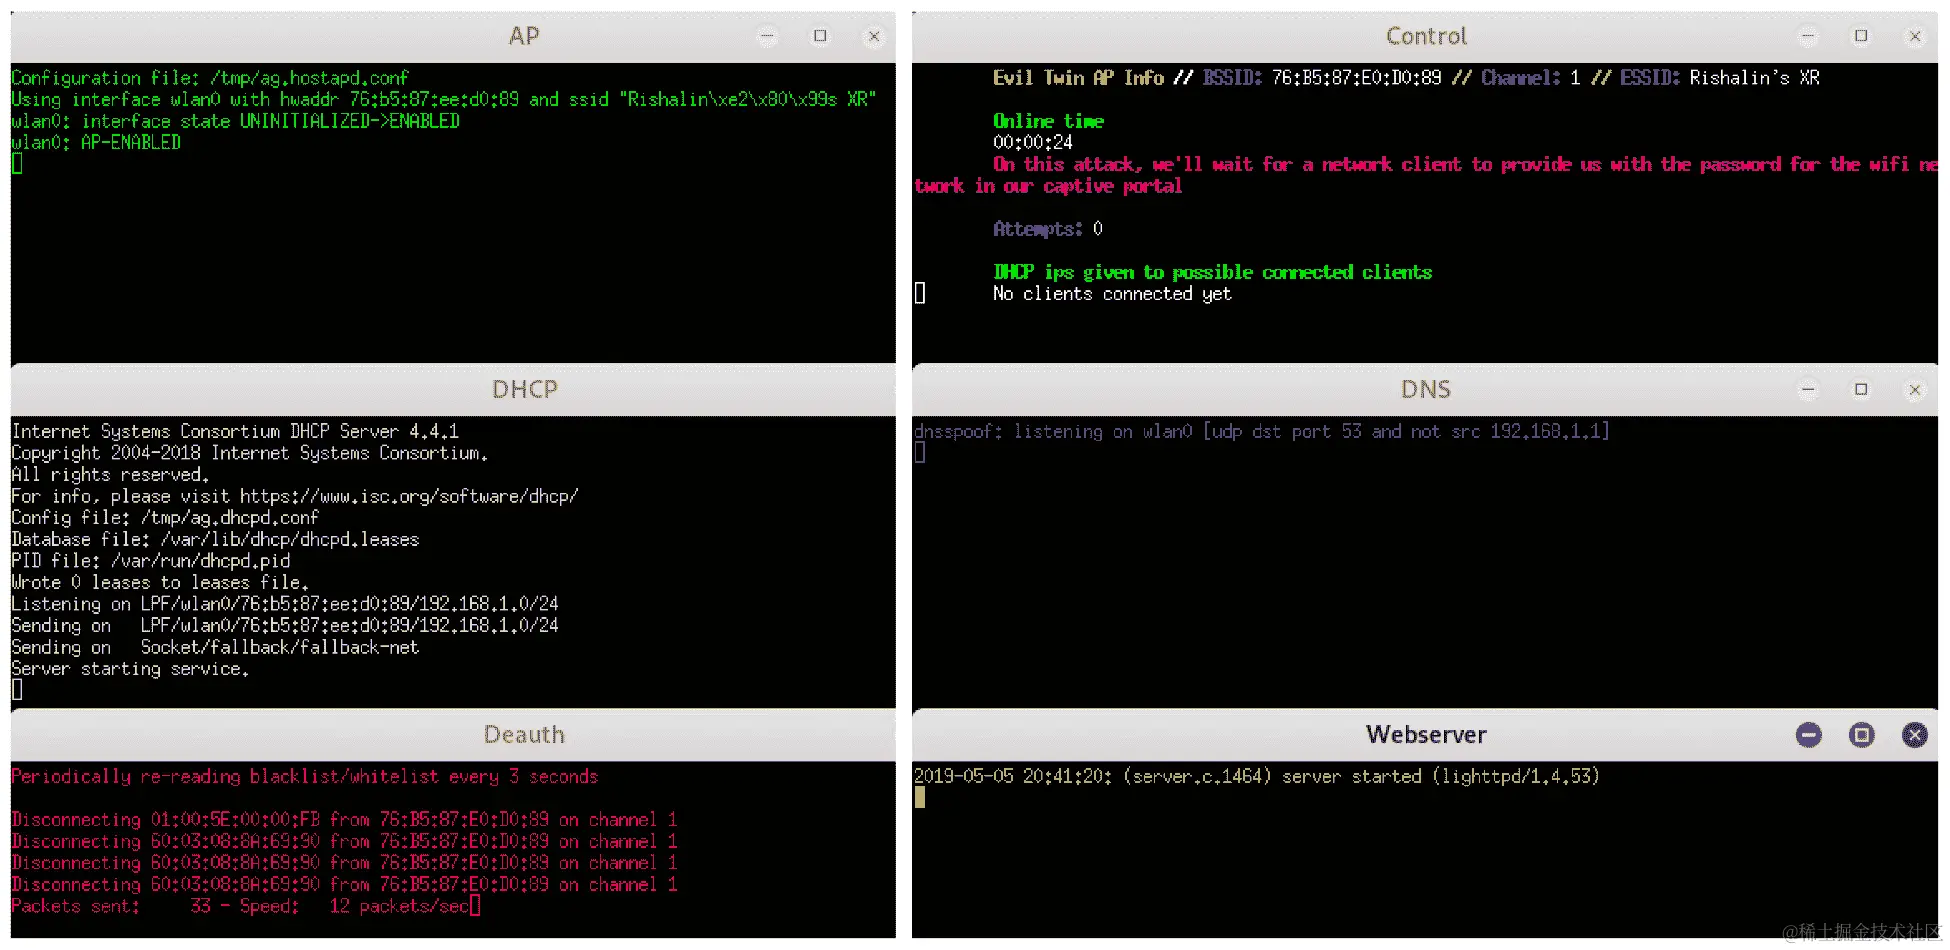
Task: Click 'PID file: /var/run/dhcpd.pid' line
Action: 151,561
